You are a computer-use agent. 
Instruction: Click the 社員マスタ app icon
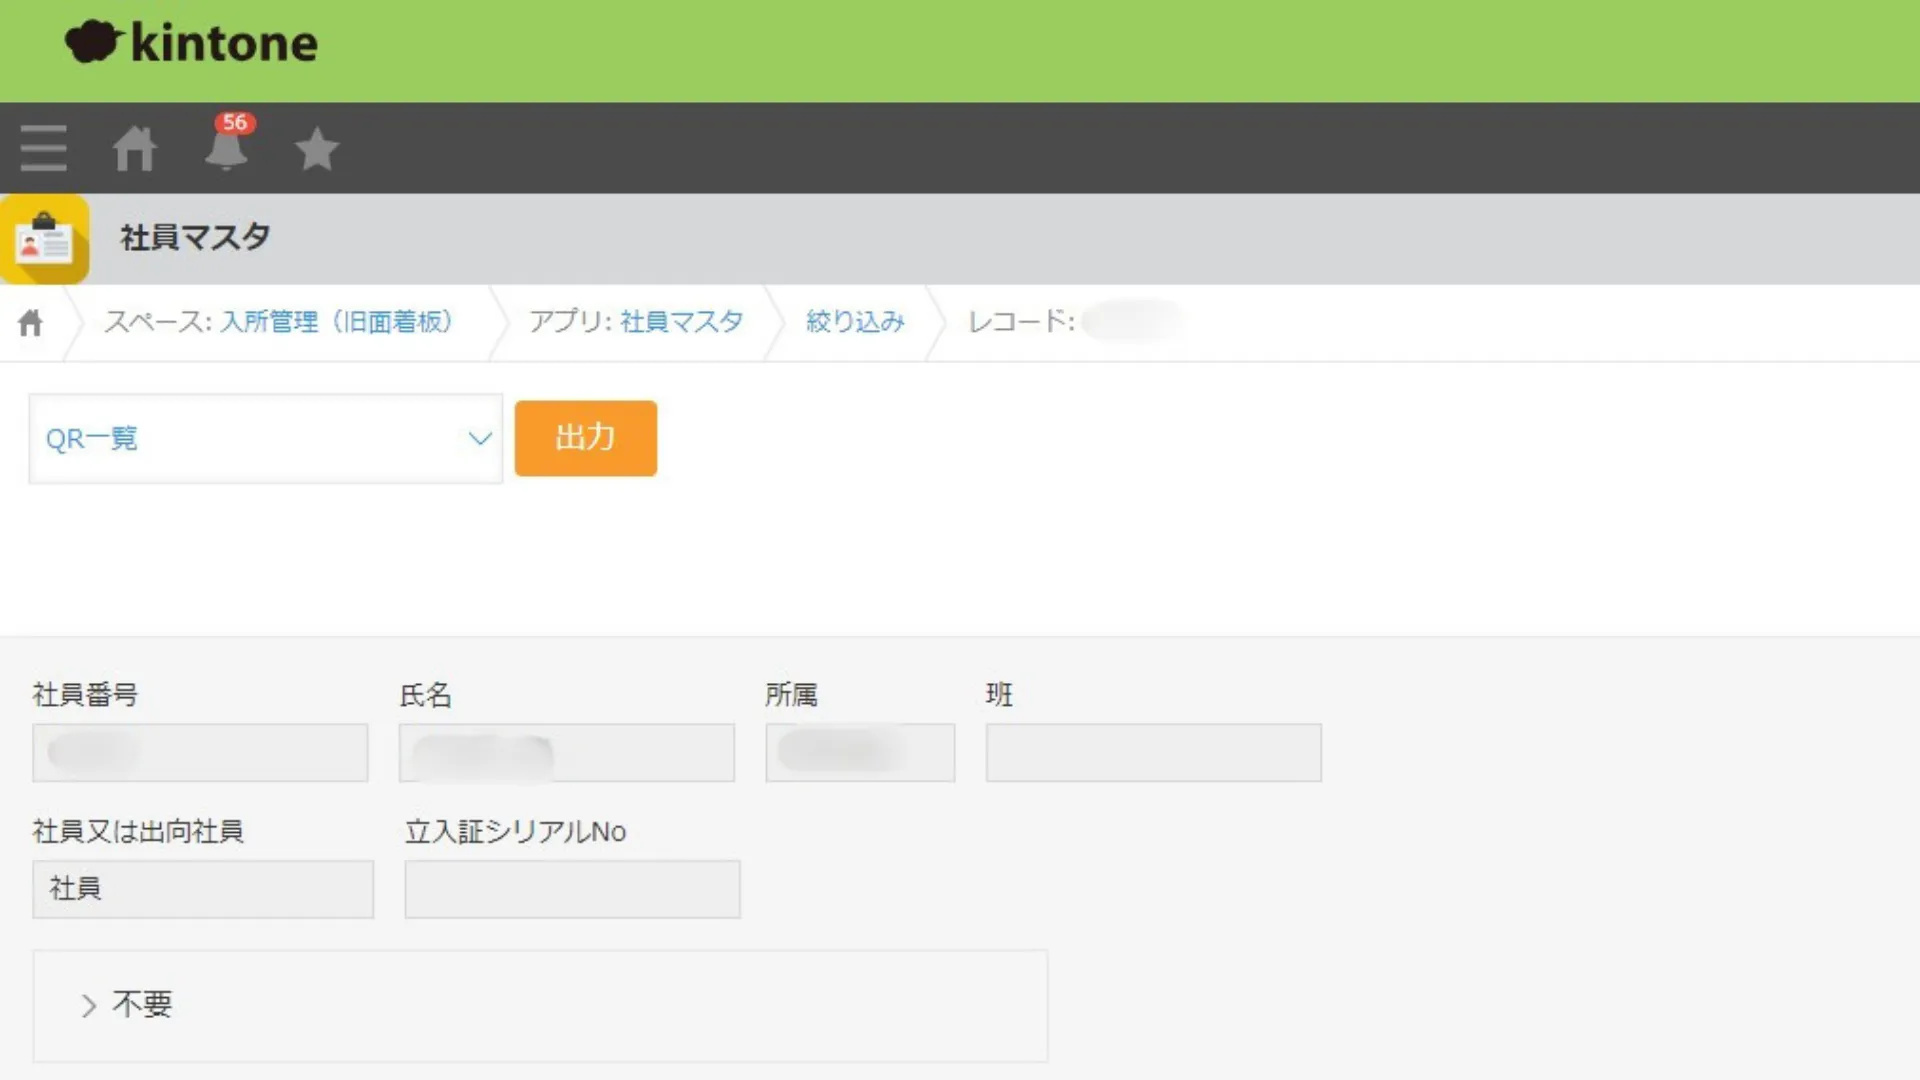(45, 240)
